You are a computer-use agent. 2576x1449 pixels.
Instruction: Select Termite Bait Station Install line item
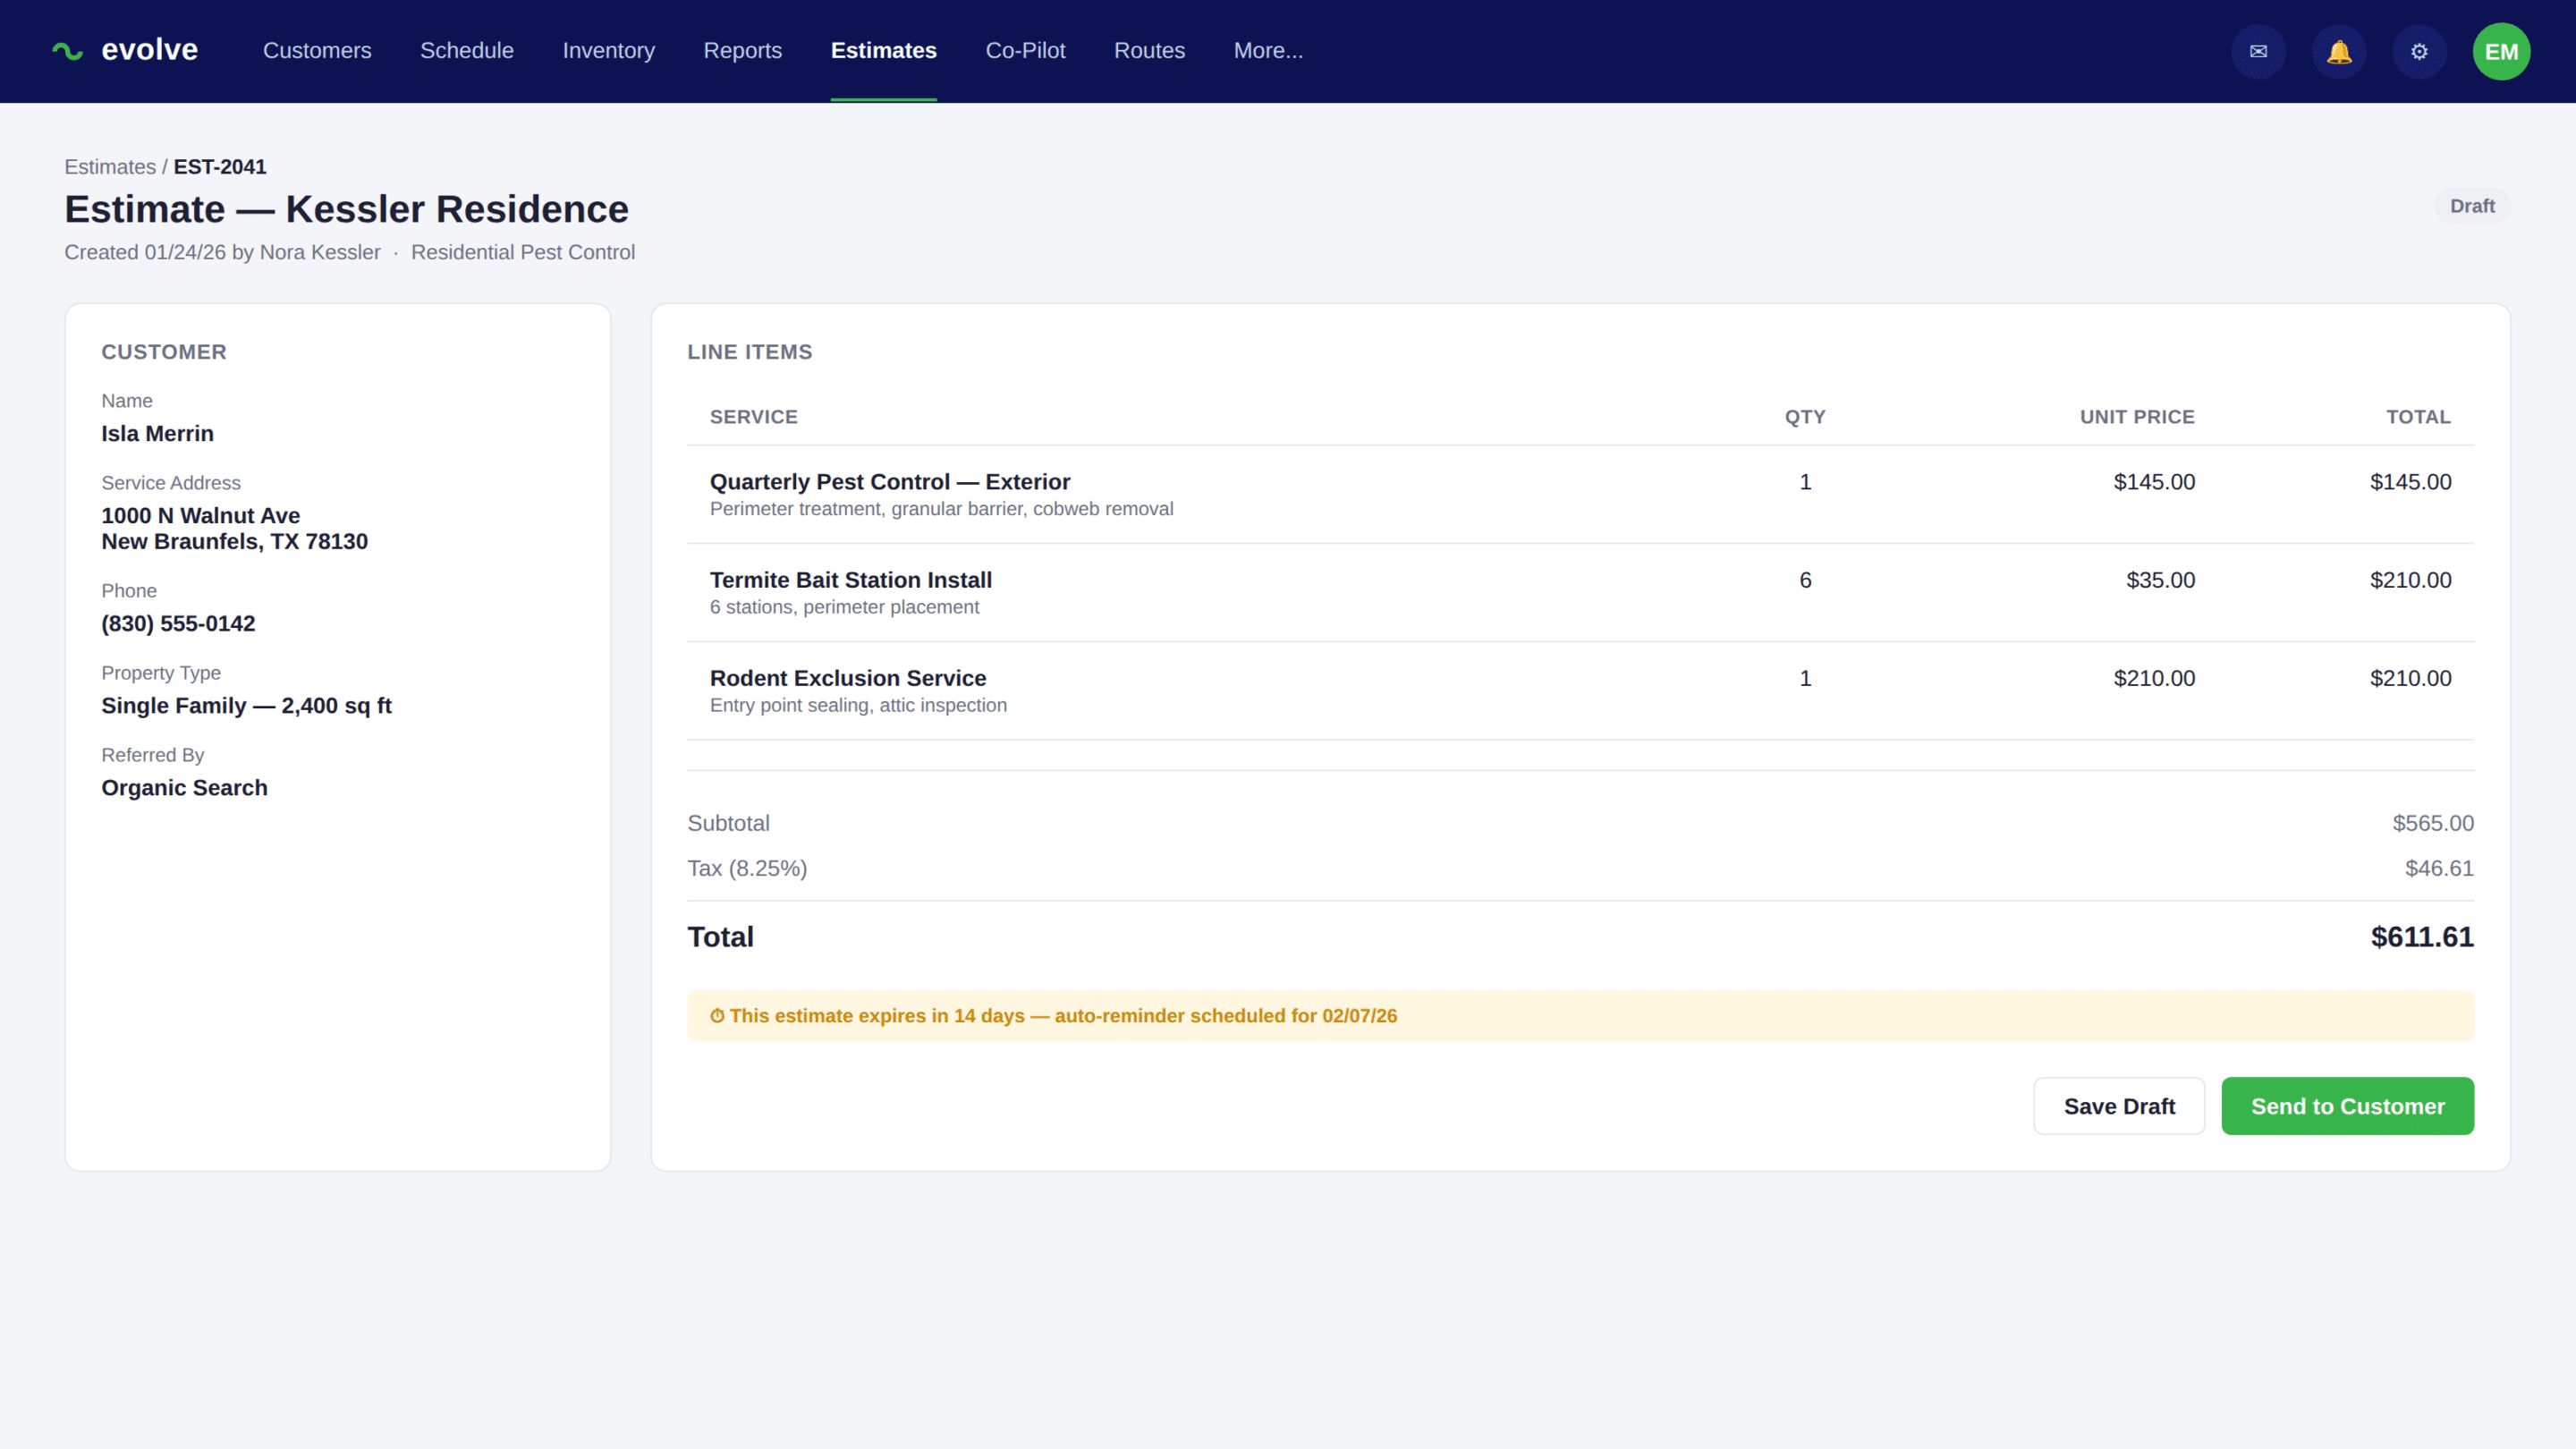(x=851, y=580)
